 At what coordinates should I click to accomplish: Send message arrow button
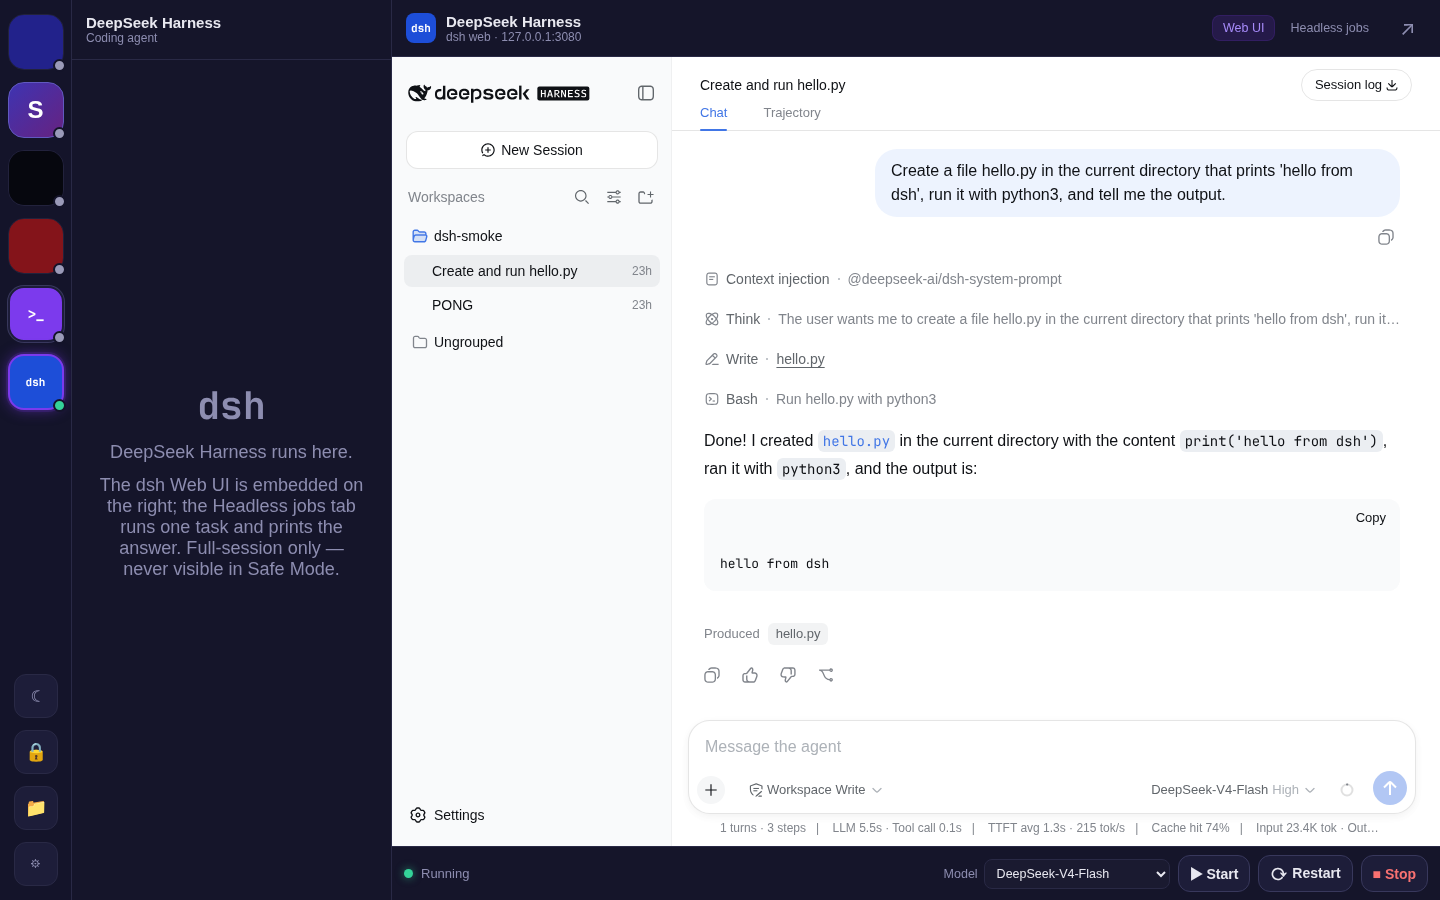pyautogui.click(x=1390, y=788)
